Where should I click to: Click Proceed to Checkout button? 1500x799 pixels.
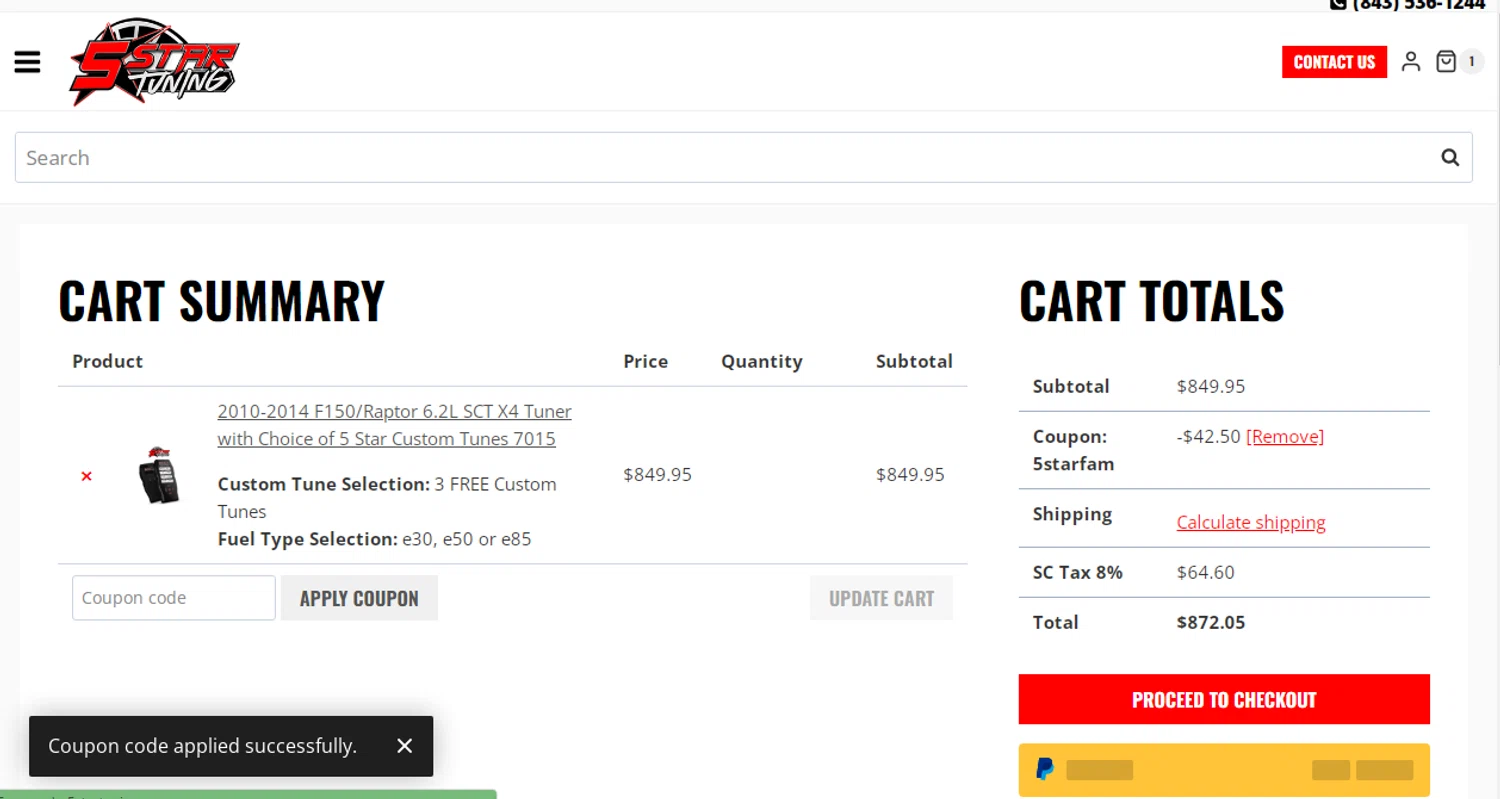1224,699
